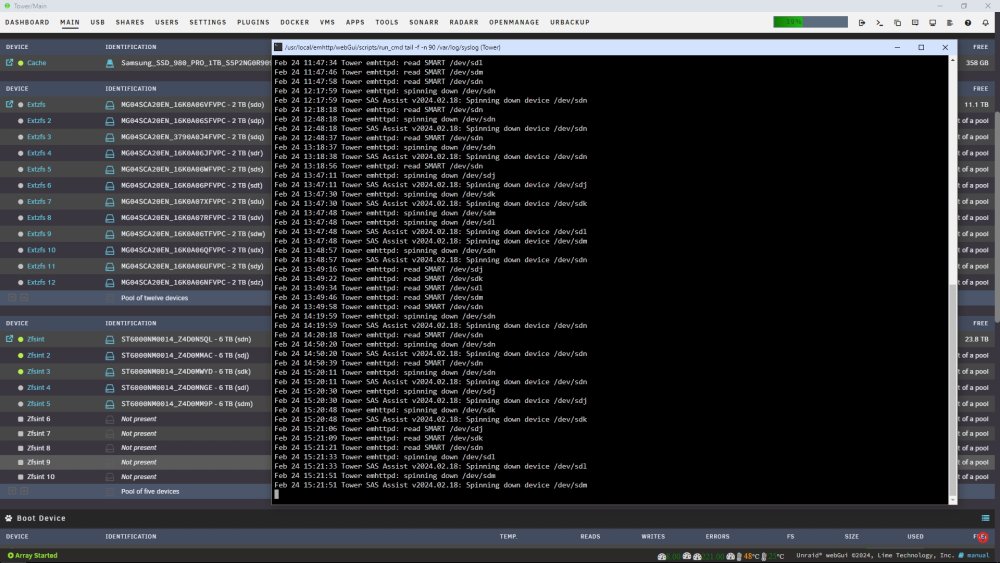Screen dimensions: 1000x563
Task: Click the 23.8 TB free value
Action: (x=976, y=340)
